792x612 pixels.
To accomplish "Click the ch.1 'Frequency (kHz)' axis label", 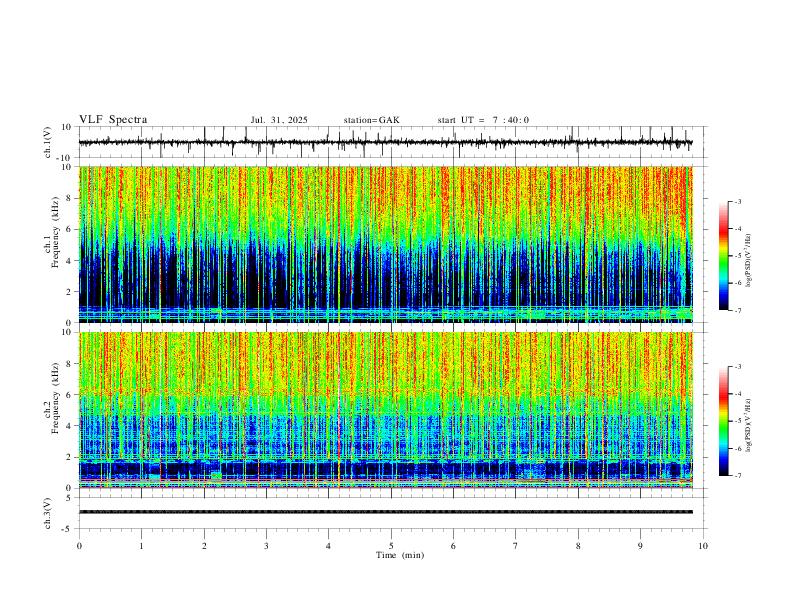I will tap(55, 231).
